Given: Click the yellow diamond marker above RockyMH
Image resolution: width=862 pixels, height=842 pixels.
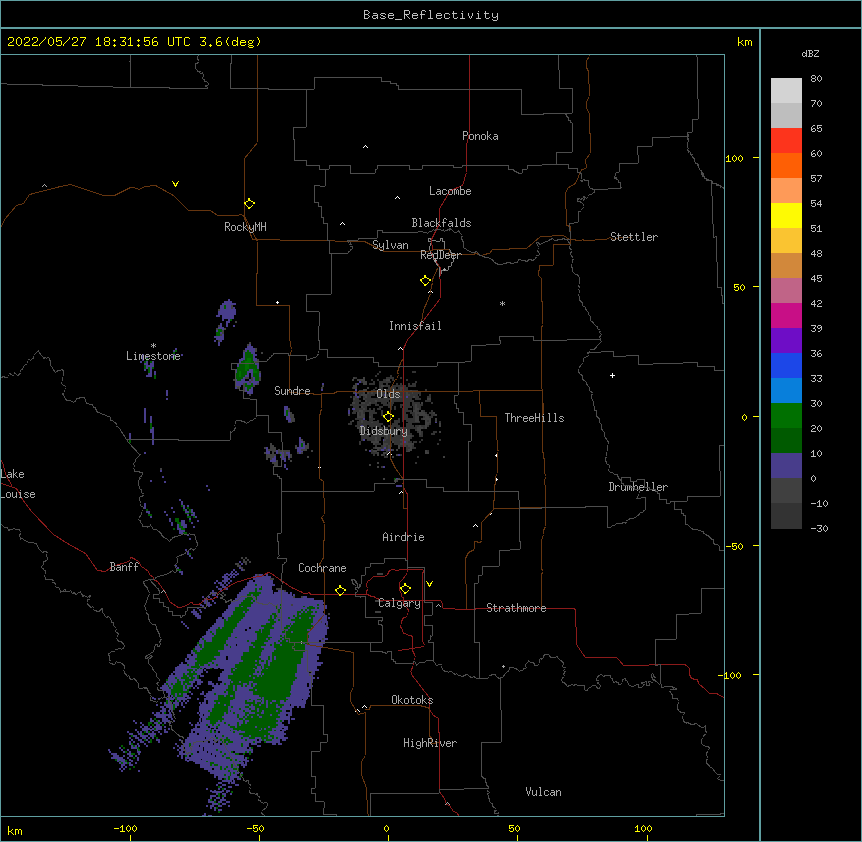Looking at the screenshot, I should click(249, 204).
